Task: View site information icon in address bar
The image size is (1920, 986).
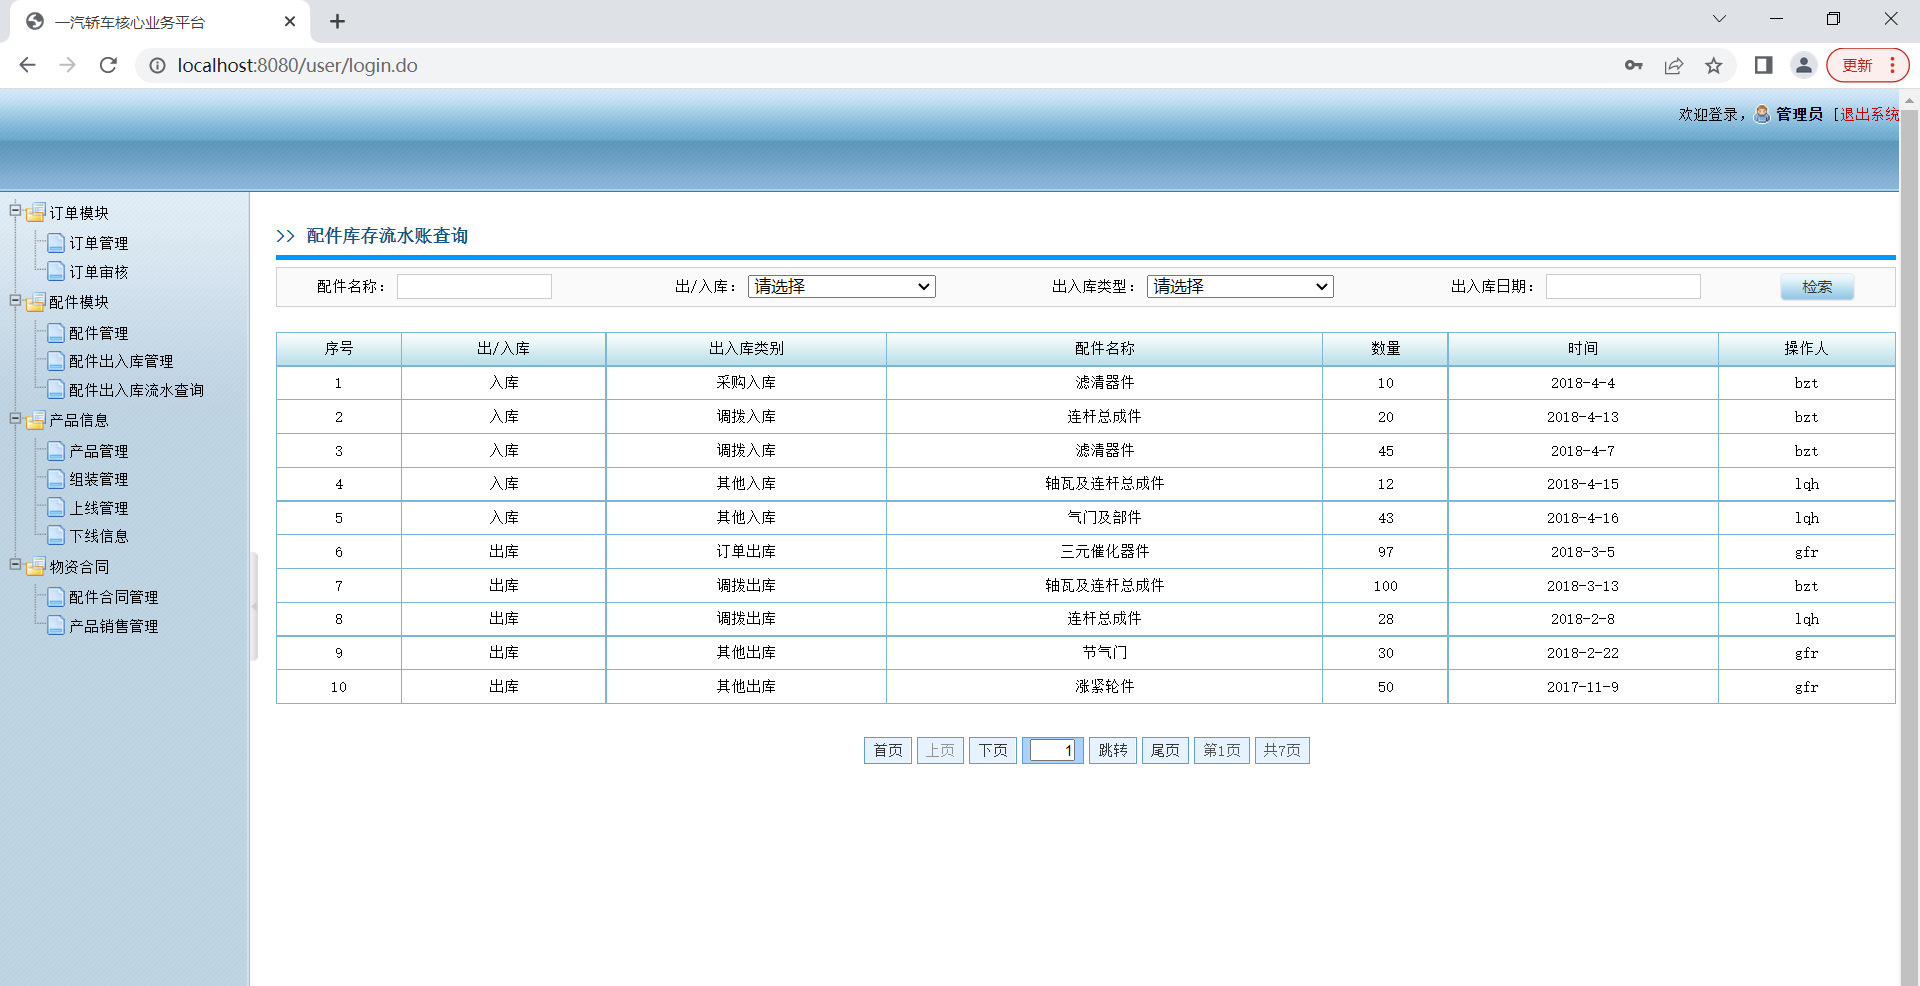Action: pos(157,65)
